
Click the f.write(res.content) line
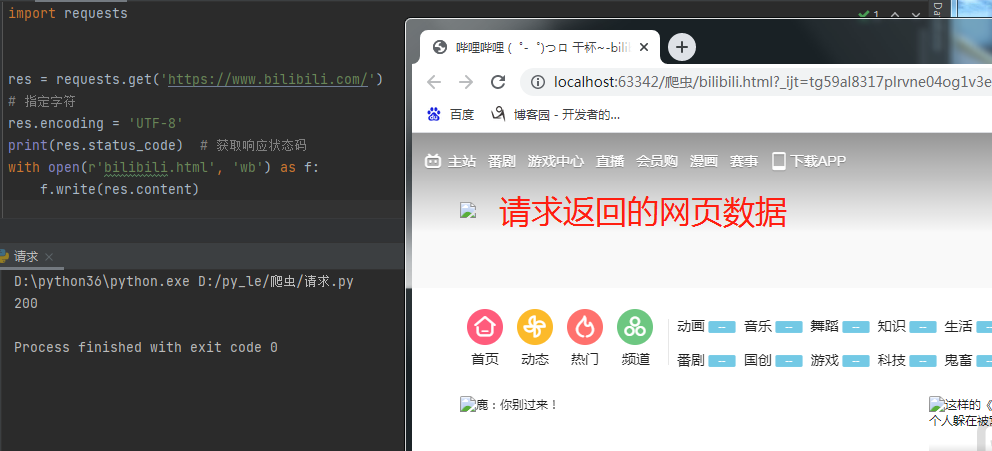click(x=120, y=189)
